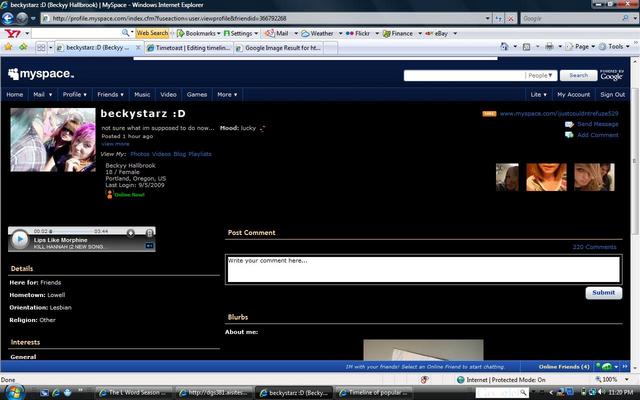Click the Print icon in command bar
The image size is (640, 400).
[549, 47]
